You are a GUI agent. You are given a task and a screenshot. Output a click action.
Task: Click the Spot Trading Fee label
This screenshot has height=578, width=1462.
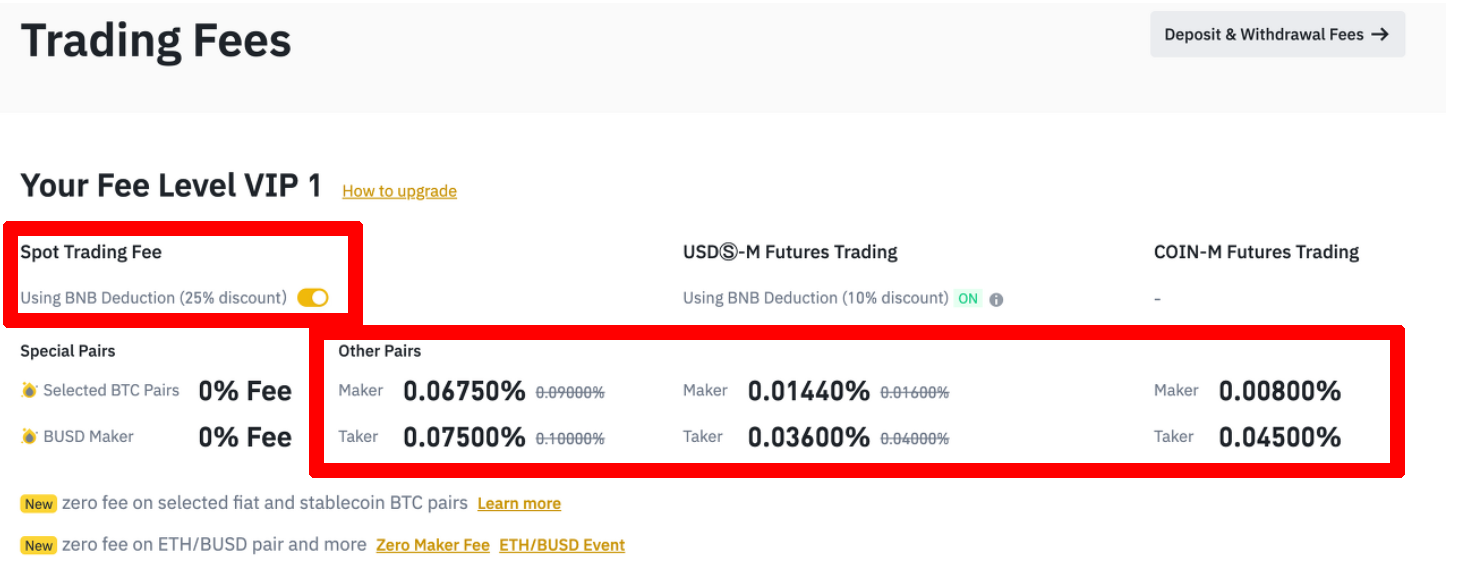(91, 252)
